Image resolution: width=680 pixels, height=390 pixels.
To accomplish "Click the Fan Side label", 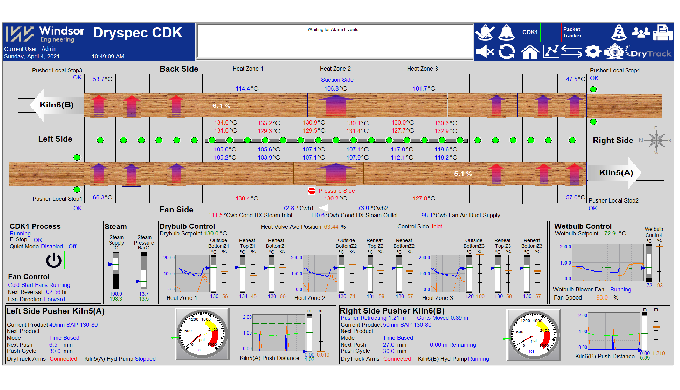I will coord(176,209).
